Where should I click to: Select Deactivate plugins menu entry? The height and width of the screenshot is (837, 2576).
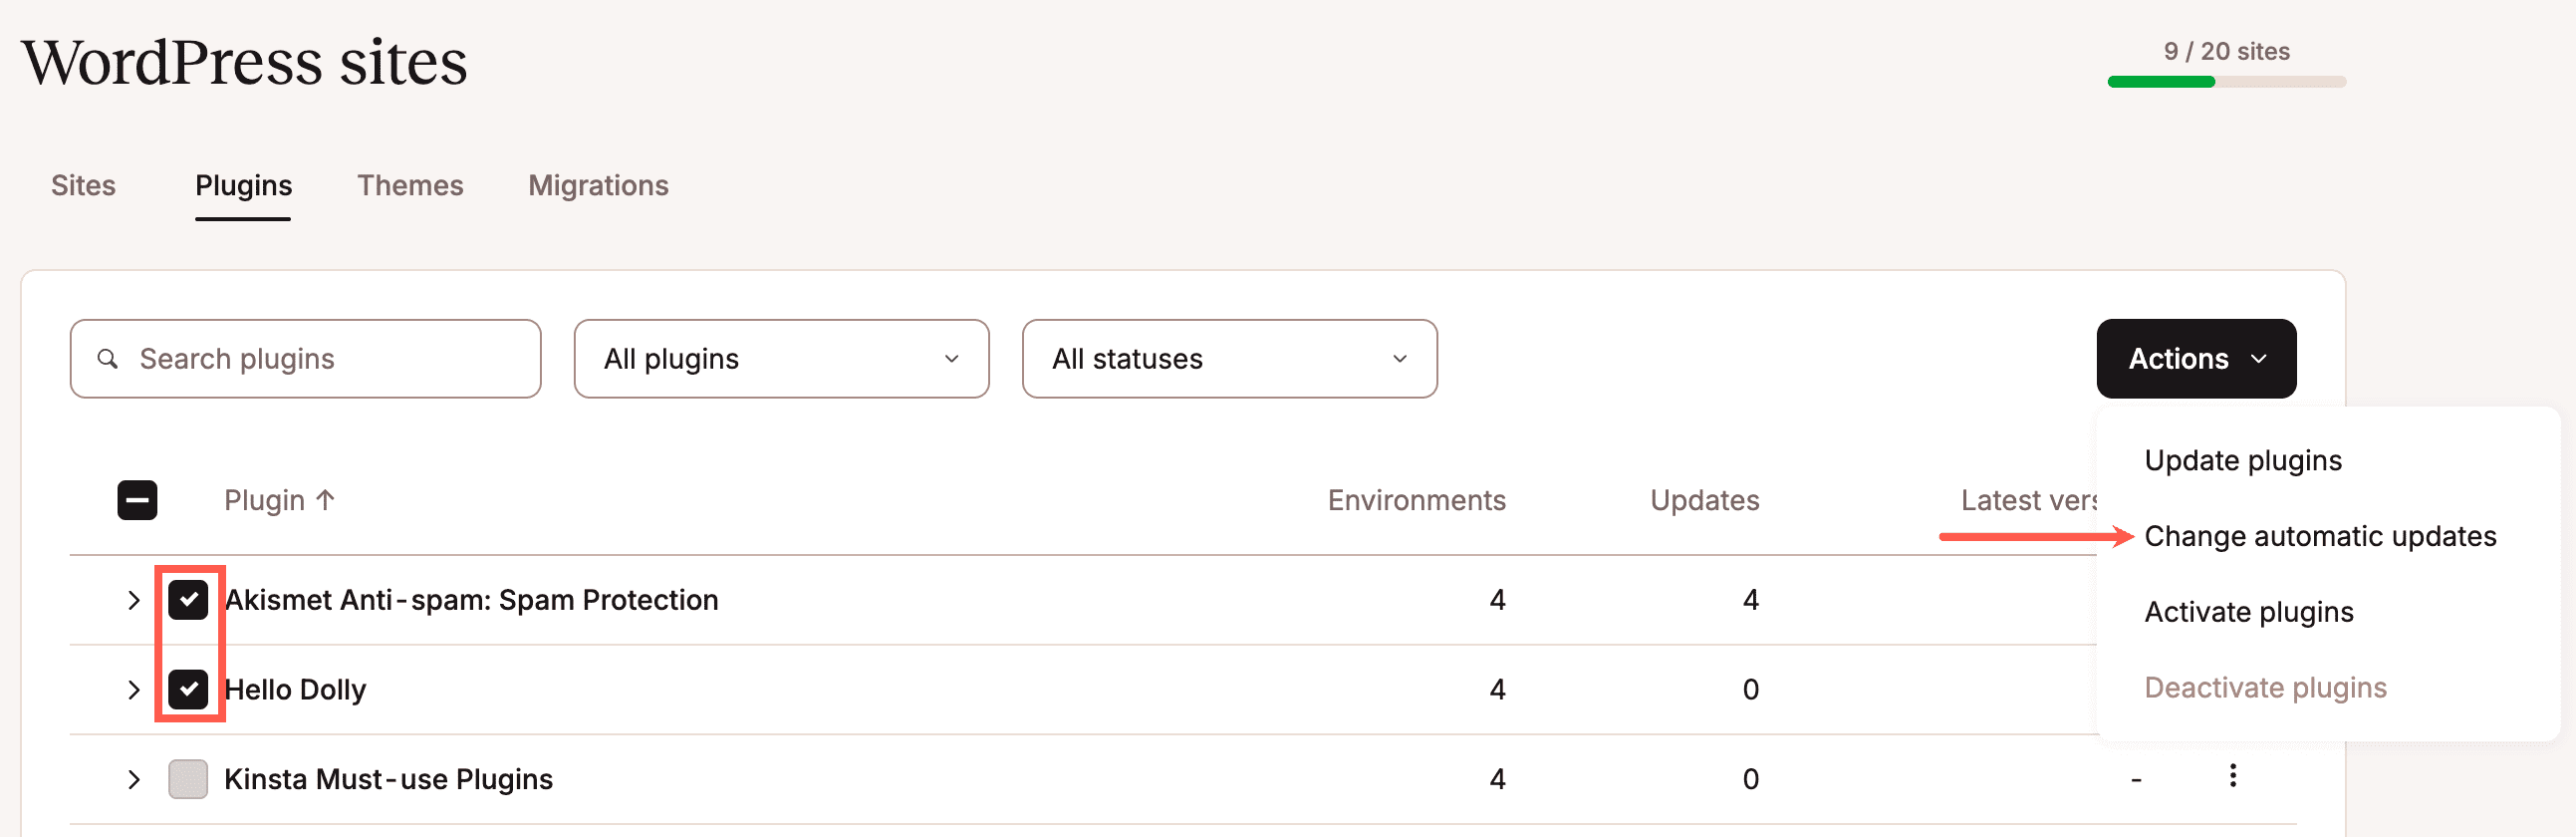2265,688
